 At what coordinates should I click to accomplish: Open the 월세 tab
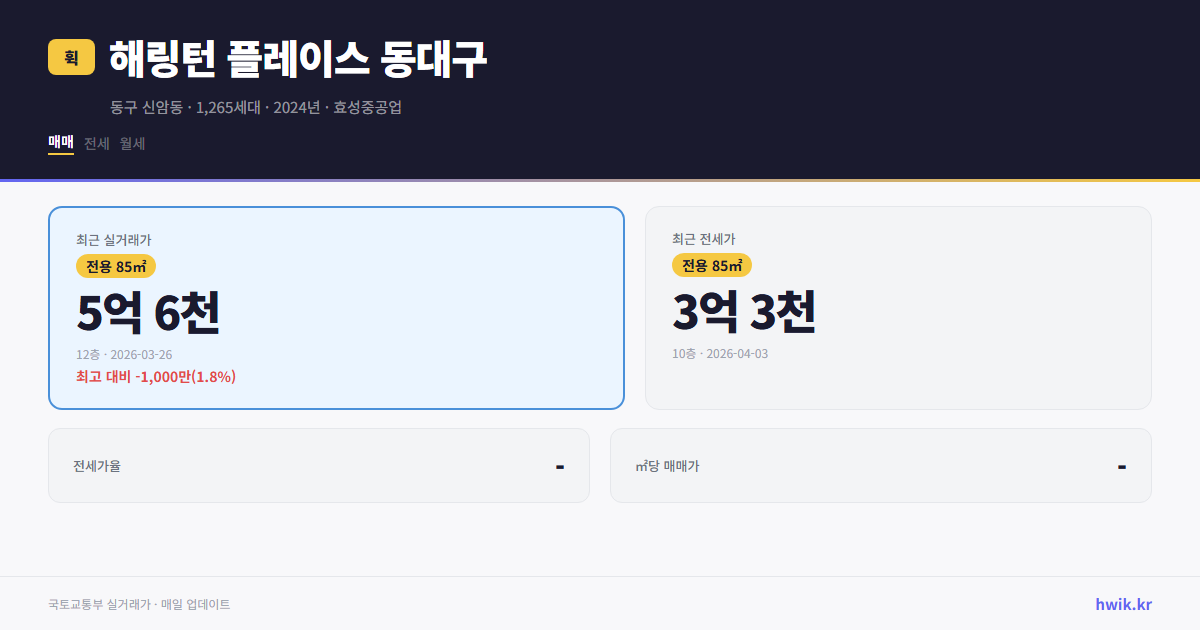[x=132, y=143]
